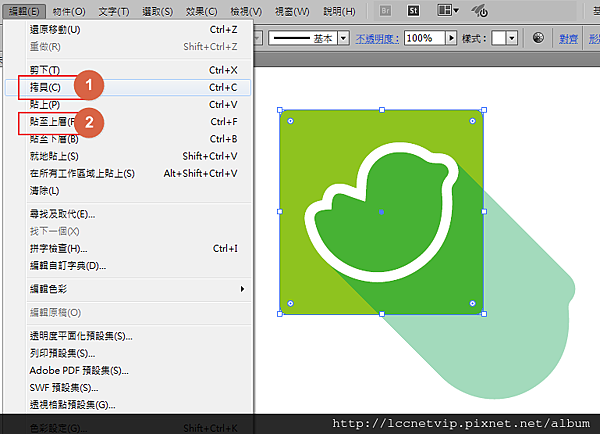Open 透明度平面化預設集(S)... entry
This screenshot has width=600, height=434.
(x=128, y=336)
